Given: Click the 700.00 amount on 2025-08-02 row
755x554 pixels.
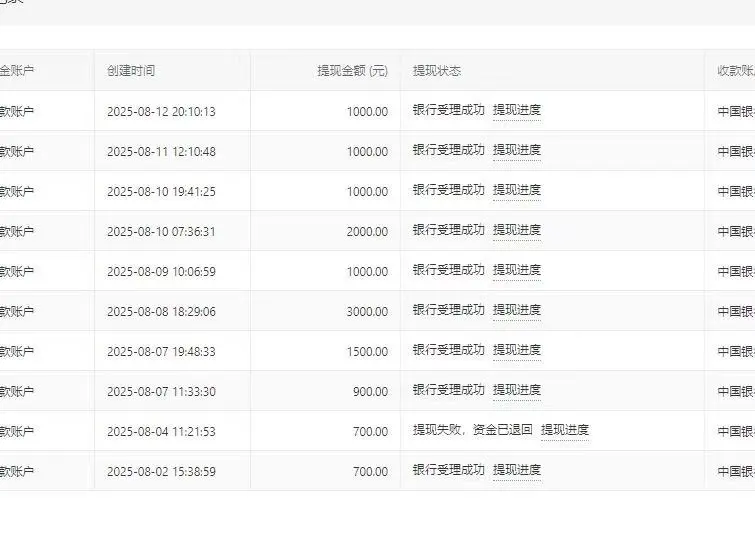Looking at the screenshot, I should pos(370,471).
